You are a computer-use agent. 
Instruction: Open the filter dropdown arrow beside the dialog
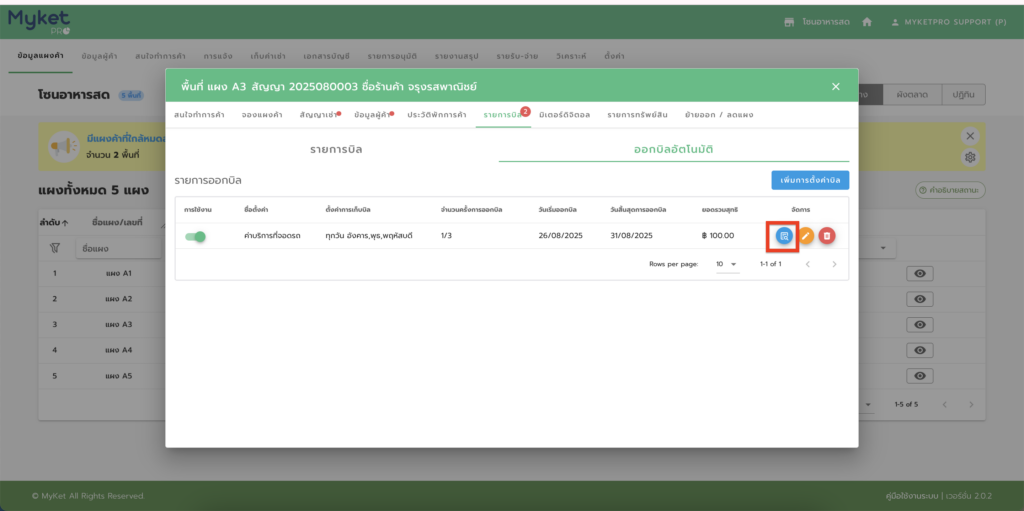tap(884, 248)
